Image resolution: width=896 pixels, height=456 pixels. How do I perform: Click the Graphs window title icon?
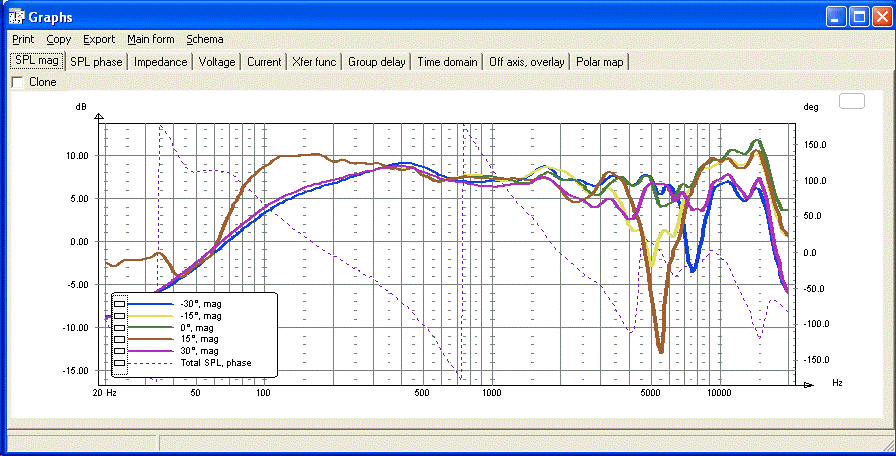tap(15, 17)
